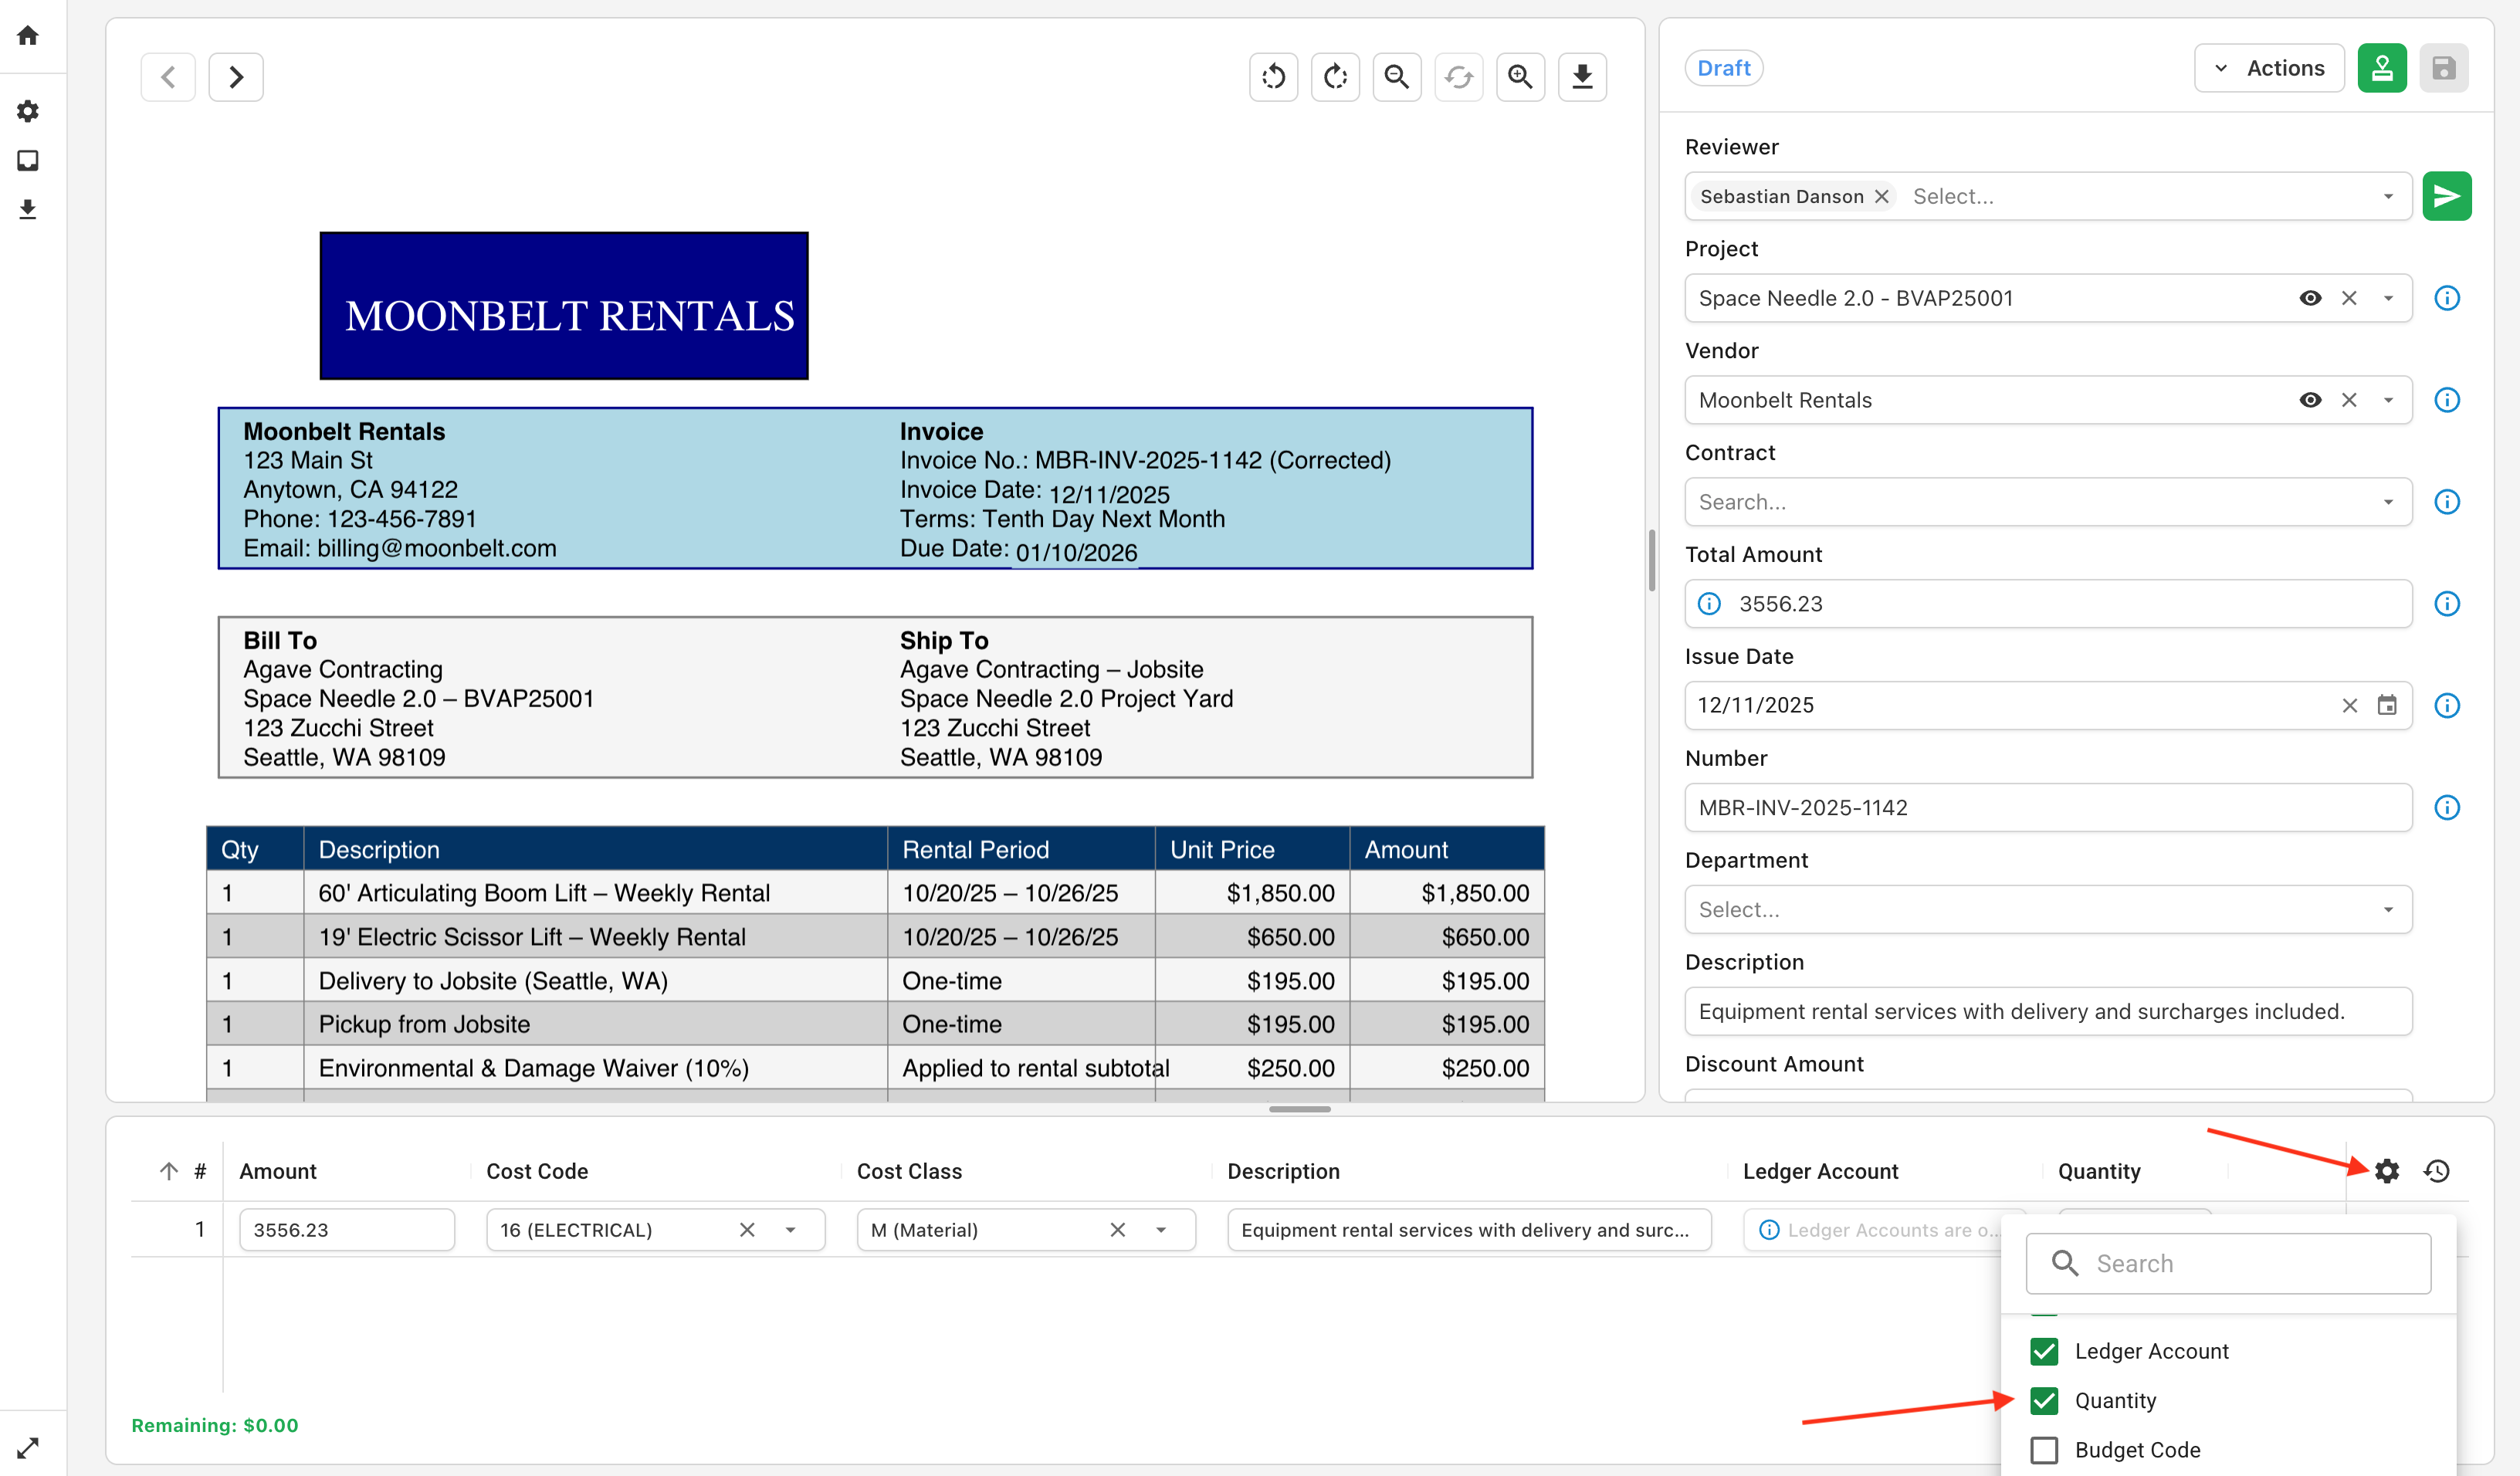The width and height of the screenshot is (2520, 1476).
Task: Click the Remaining: $0.00 label
Action: tap(215, 1425)
